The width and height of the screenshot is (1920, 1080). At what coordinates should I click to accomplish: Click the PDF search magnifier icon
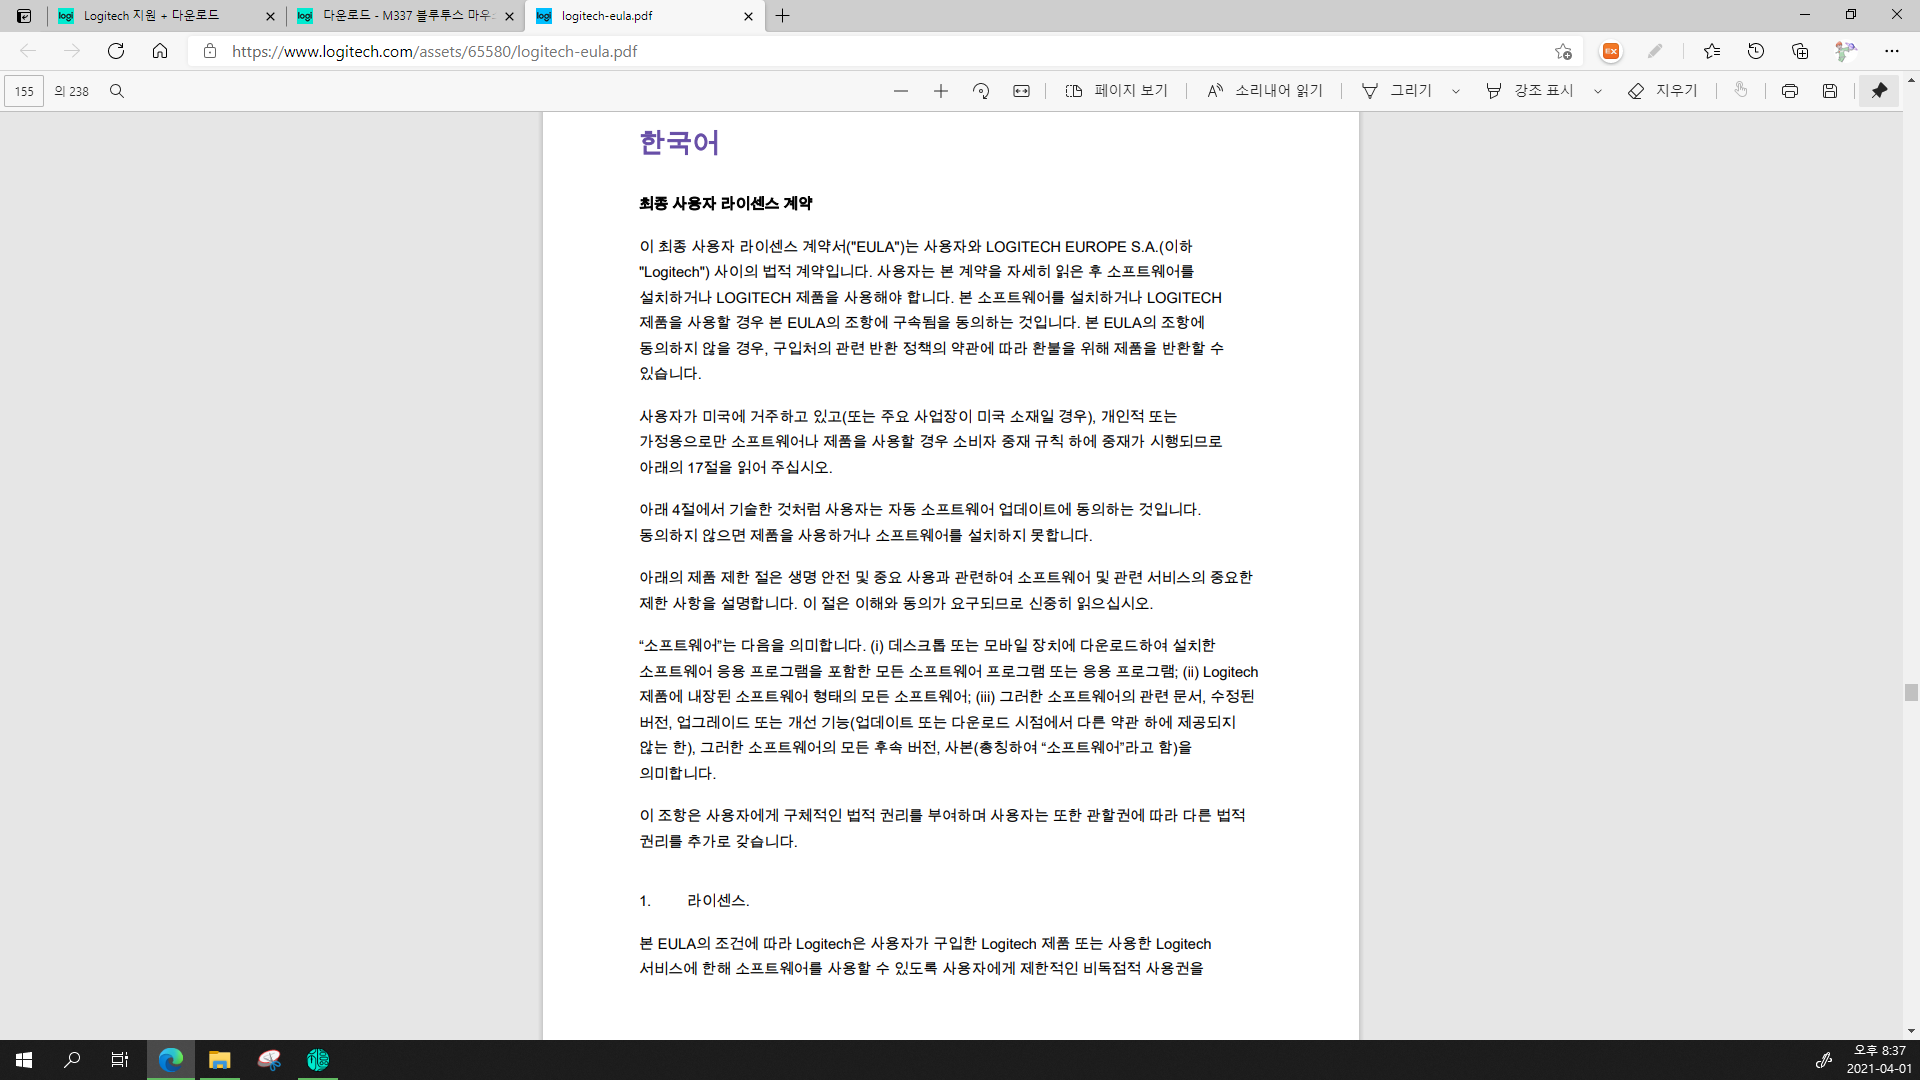[x=117, y=91]
